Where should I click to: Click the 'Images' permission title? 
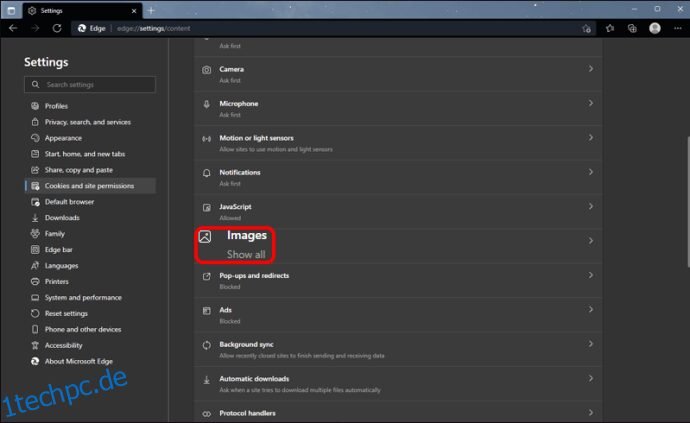coord(247,235)
